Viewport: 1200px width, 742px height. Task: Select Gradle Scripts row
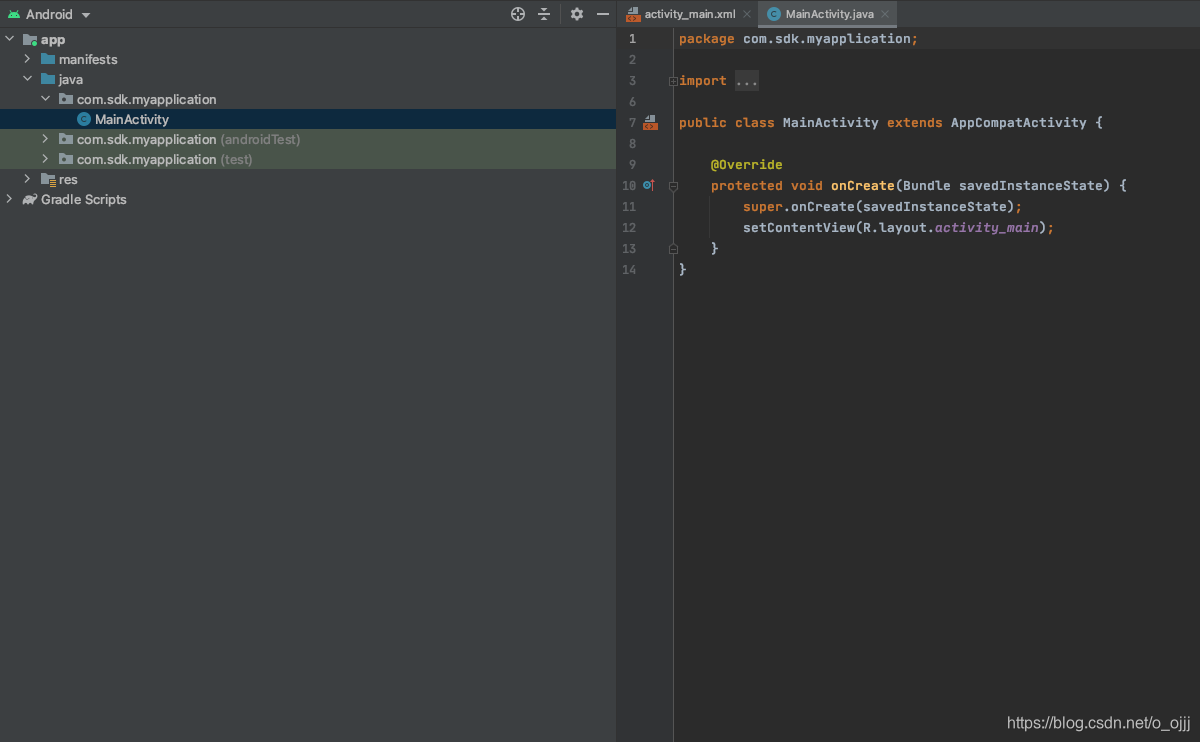point(308,199)
